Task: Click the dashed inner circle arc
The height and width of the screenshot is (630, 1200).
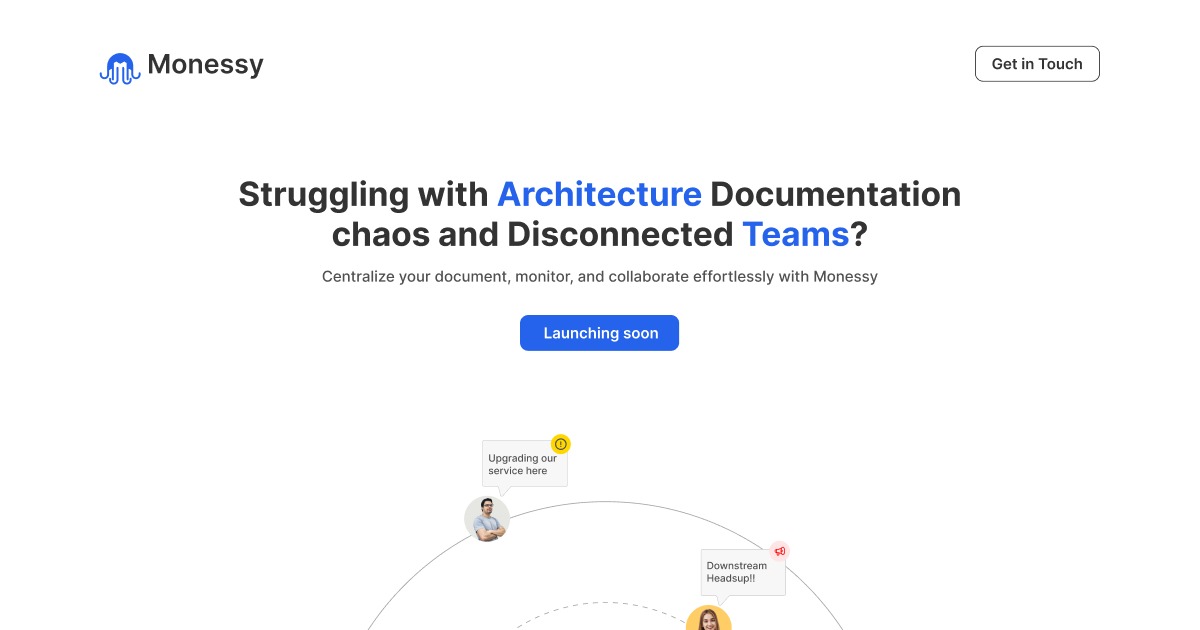Action: tap(600, 603)
